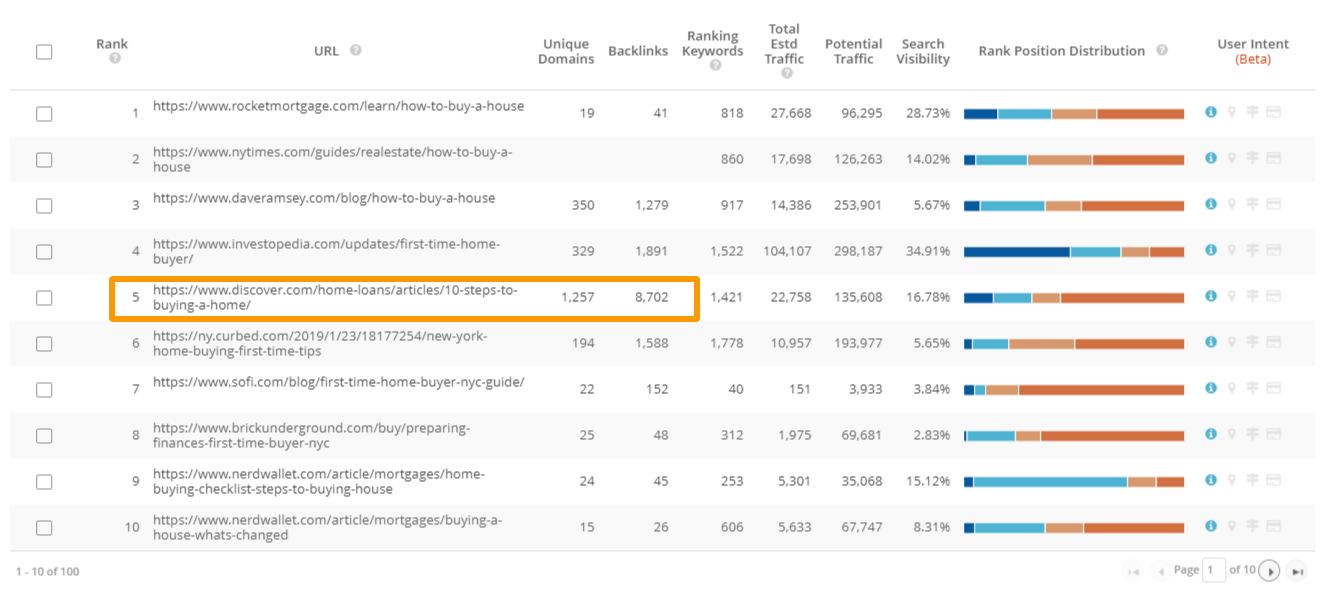The height and width of the screenshot is (599, 1322).
Task: Click the potential traffic value 253,901
Action: (x=859, y=206)
